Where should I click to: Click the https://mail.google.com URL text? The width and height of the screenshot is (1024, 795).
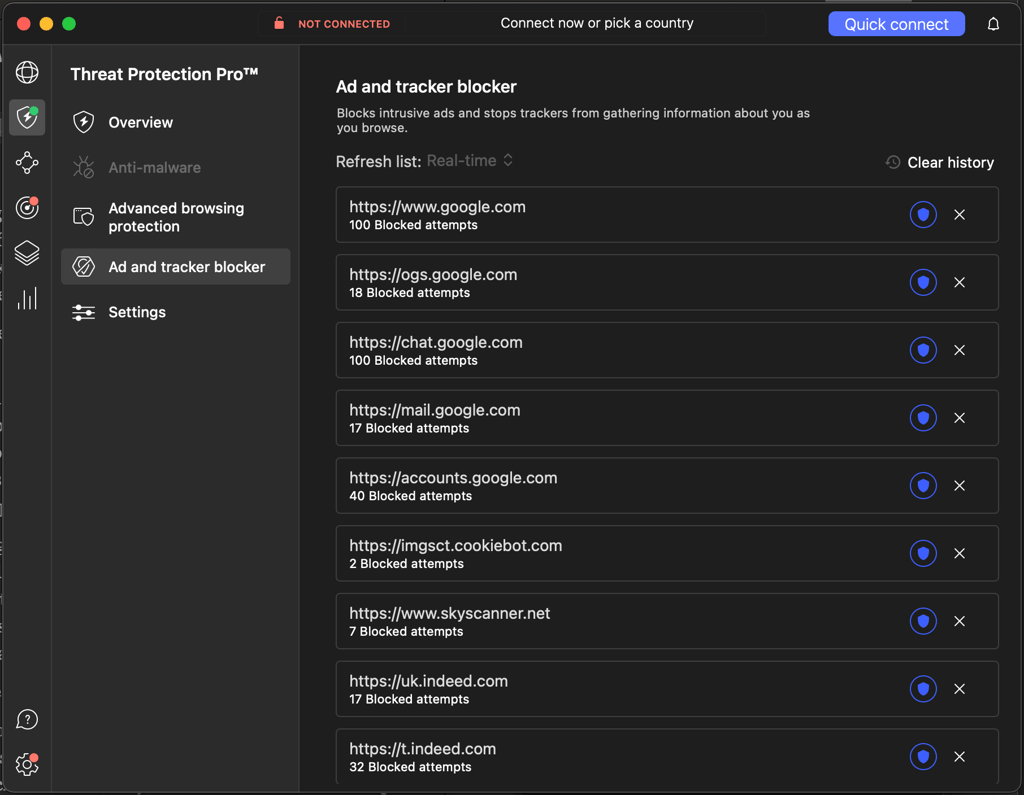pyautogui.click(x=434, y=410)
